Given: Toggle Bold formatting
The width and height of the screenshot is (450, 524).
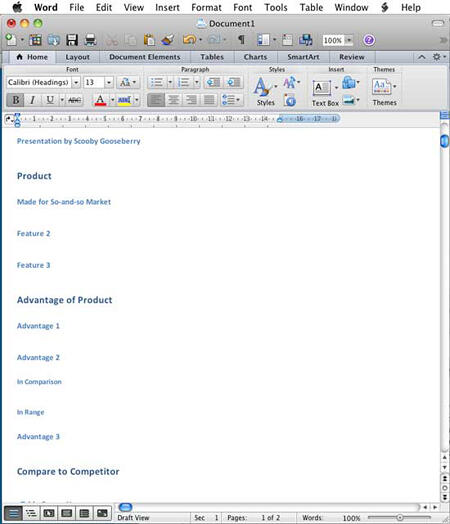Looking at the screenshot, I should tap(15, 100).
